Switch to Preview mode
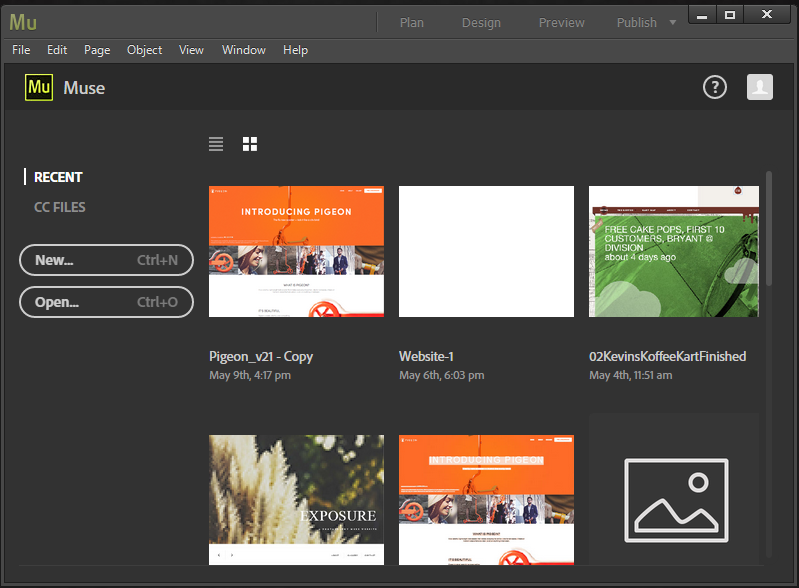The height and width of the screenshot is (588, 799). [562, 22]
